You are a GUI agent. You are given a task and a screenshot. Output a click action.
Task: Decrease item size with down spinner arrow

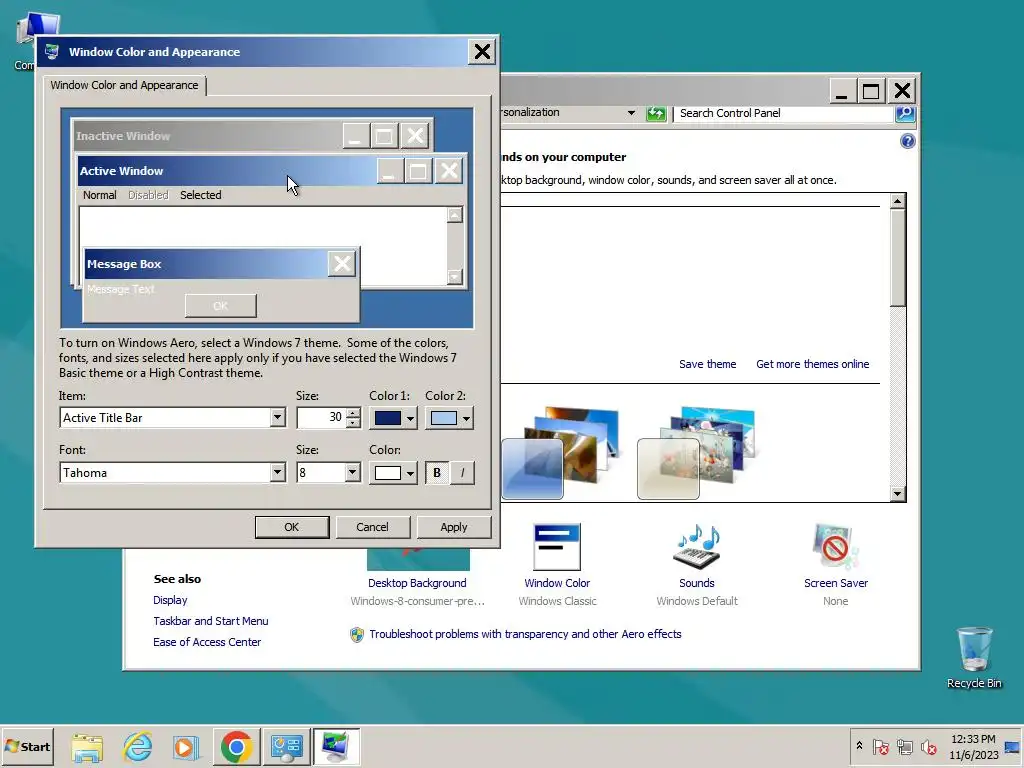coord(353,423)
